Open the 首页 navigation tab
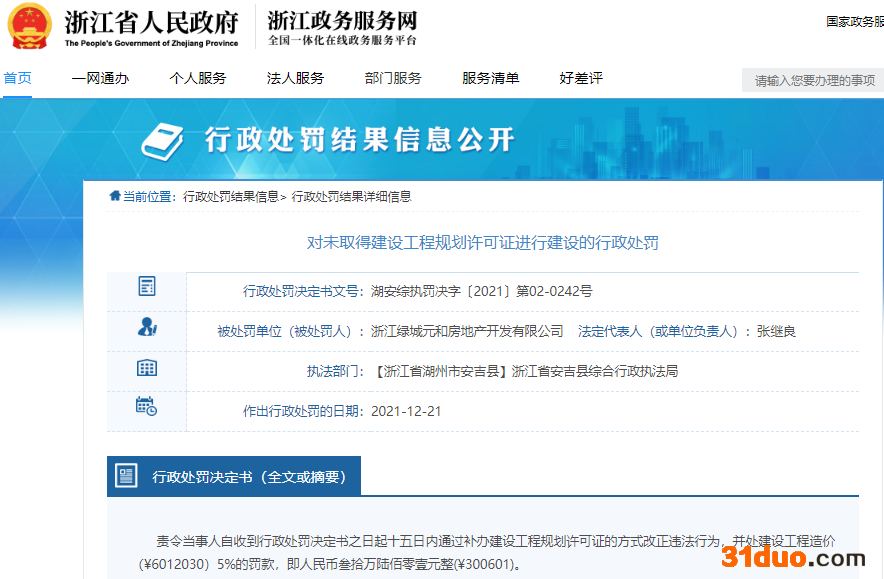 tap(17, 78)
